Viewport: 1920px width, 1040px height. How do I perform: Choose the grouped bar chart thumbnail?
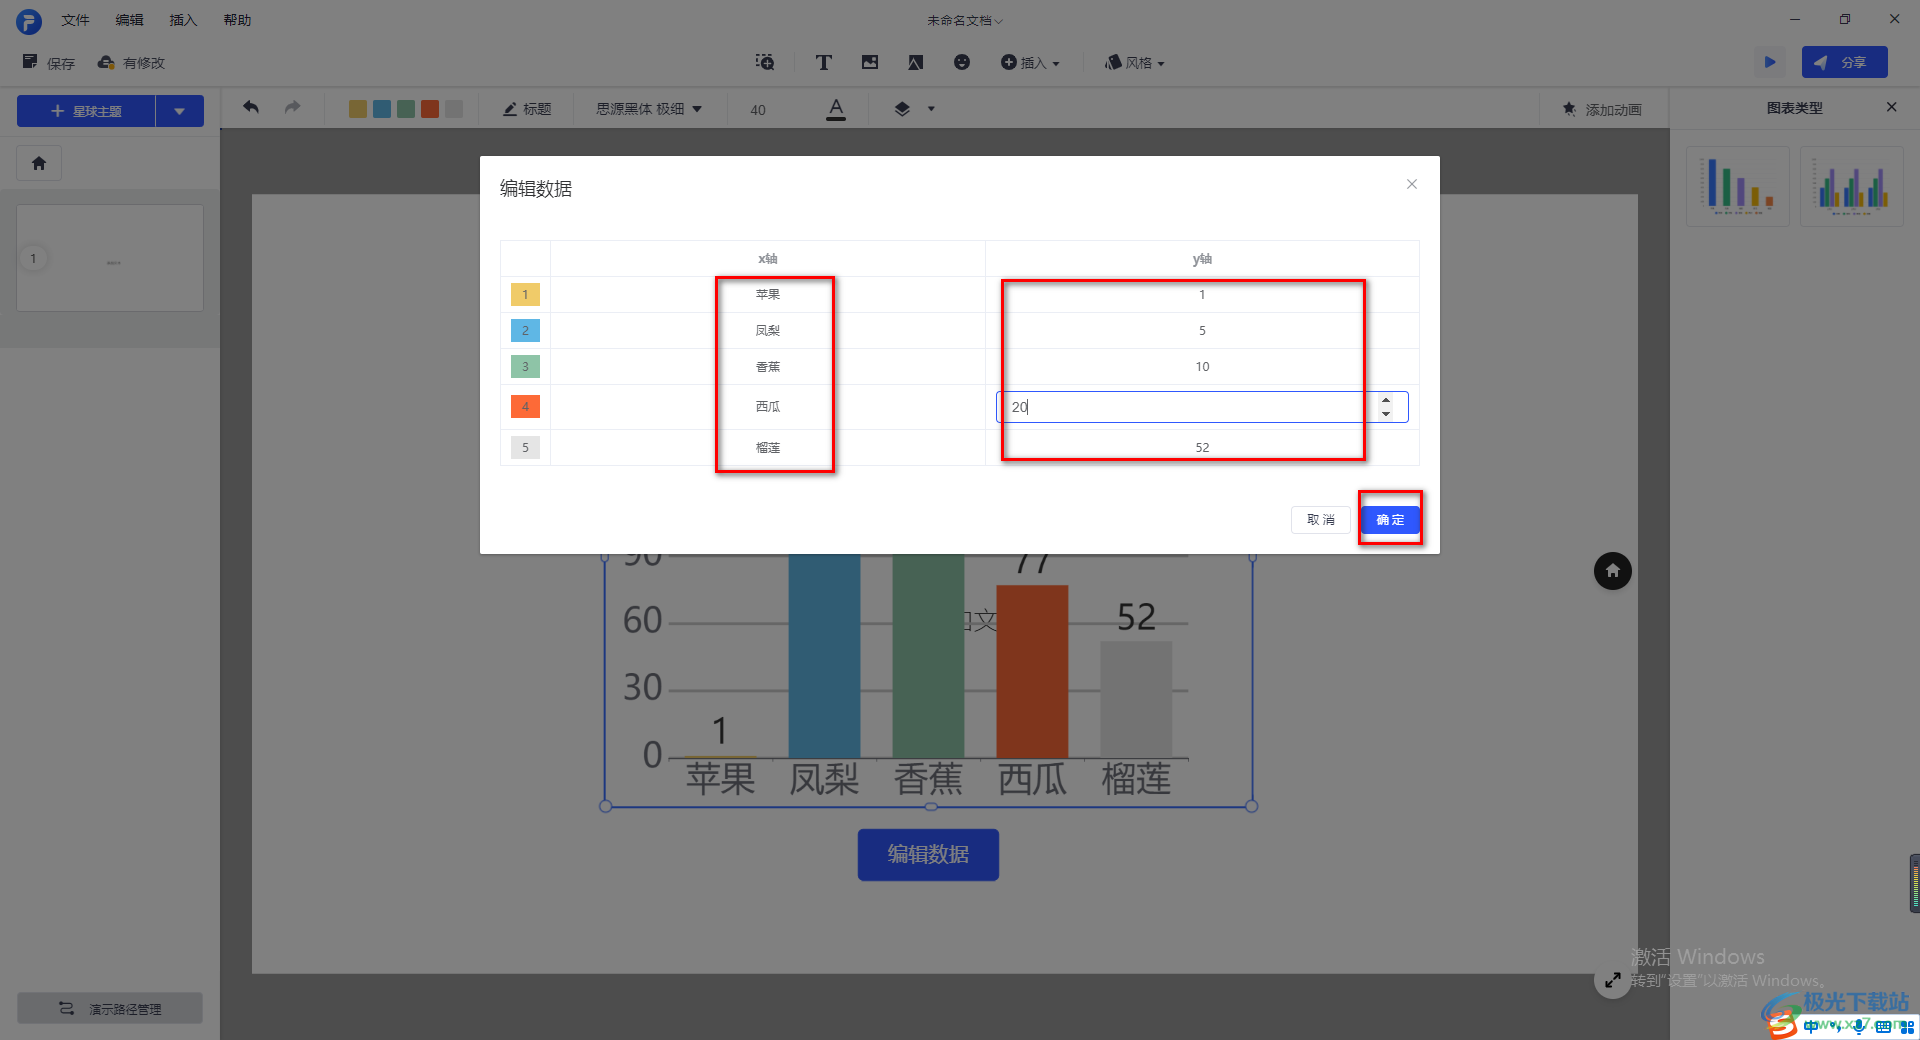[x=1852, y=186]
